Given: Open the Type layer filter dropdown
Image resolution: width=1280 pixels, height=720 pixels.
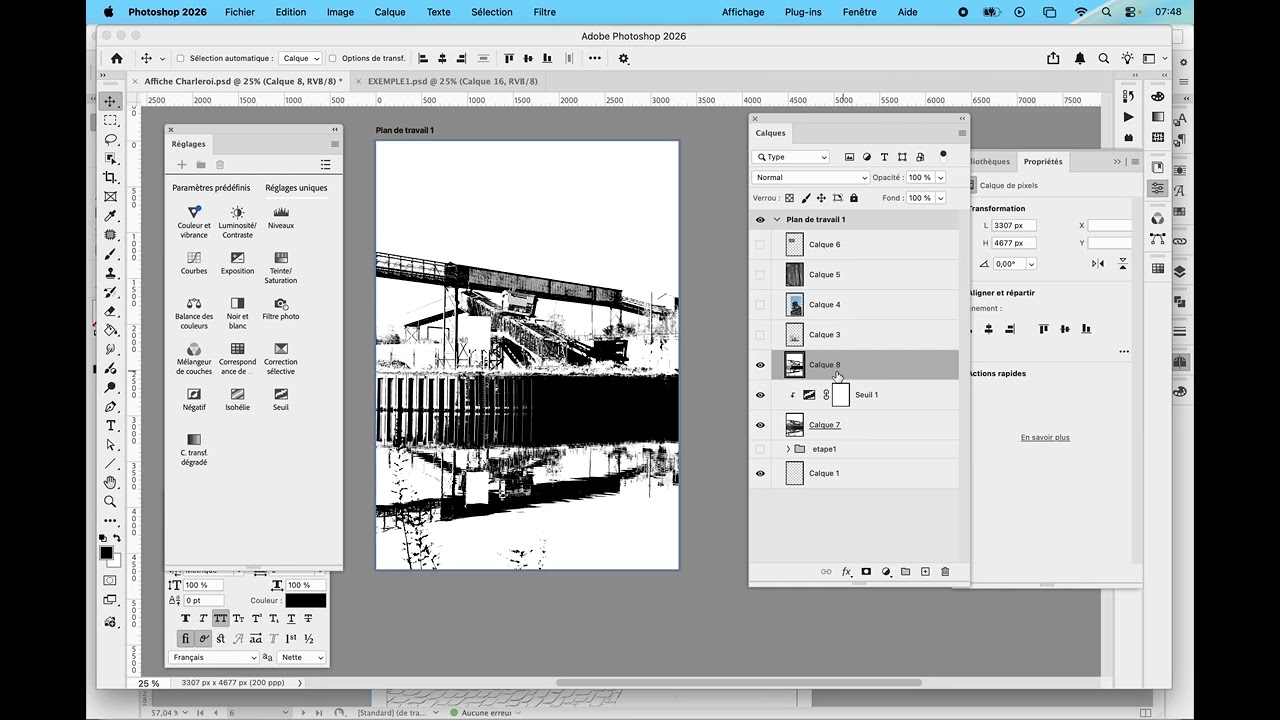Looking at the screenshot, I should [x=791, y=157].
